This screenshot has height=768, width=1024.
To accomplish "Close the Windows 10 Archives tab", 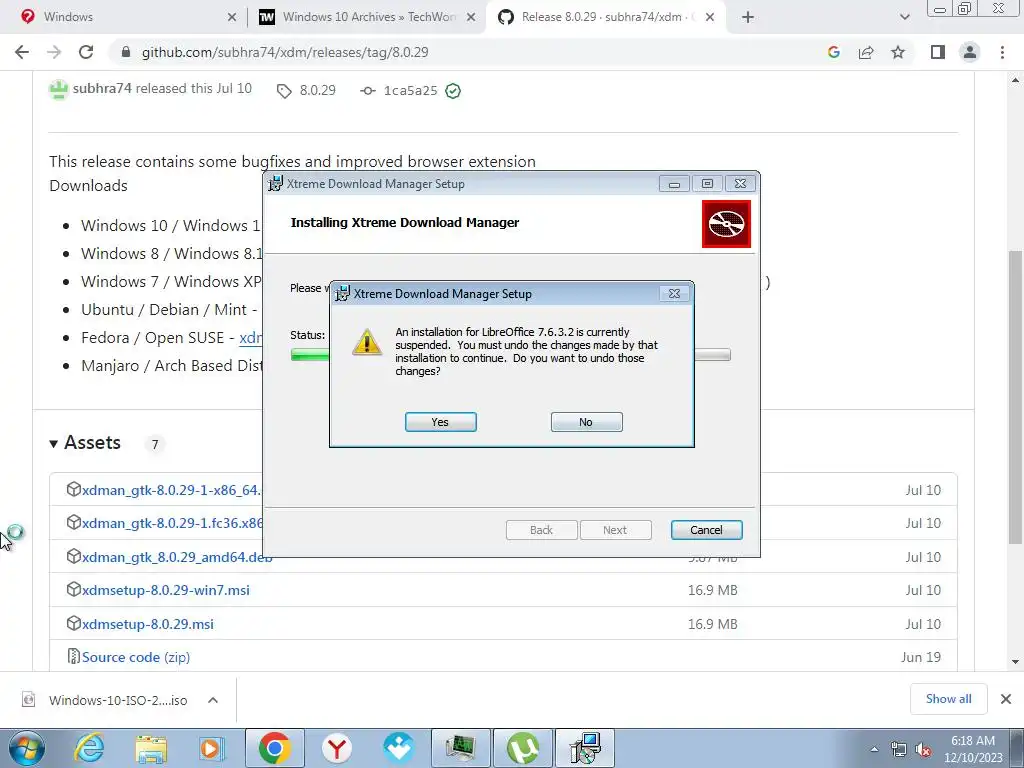I will [x=471, y=18].
